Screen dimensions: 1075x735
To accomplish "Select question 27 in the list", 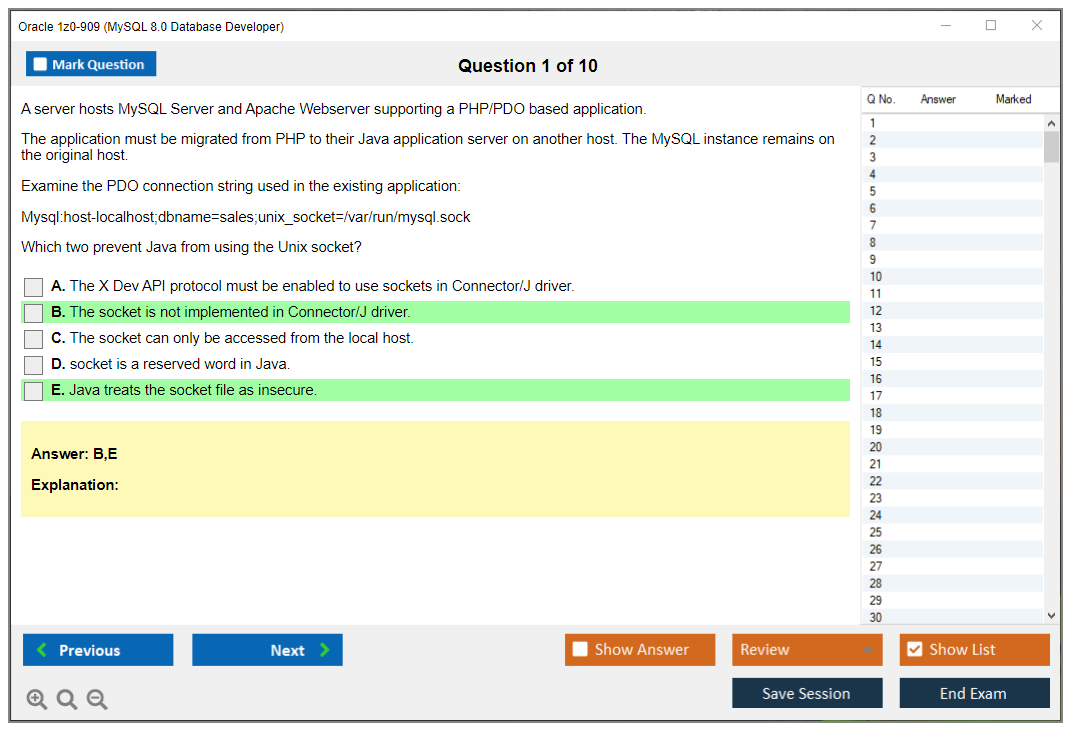I will [x=952, y=566].
